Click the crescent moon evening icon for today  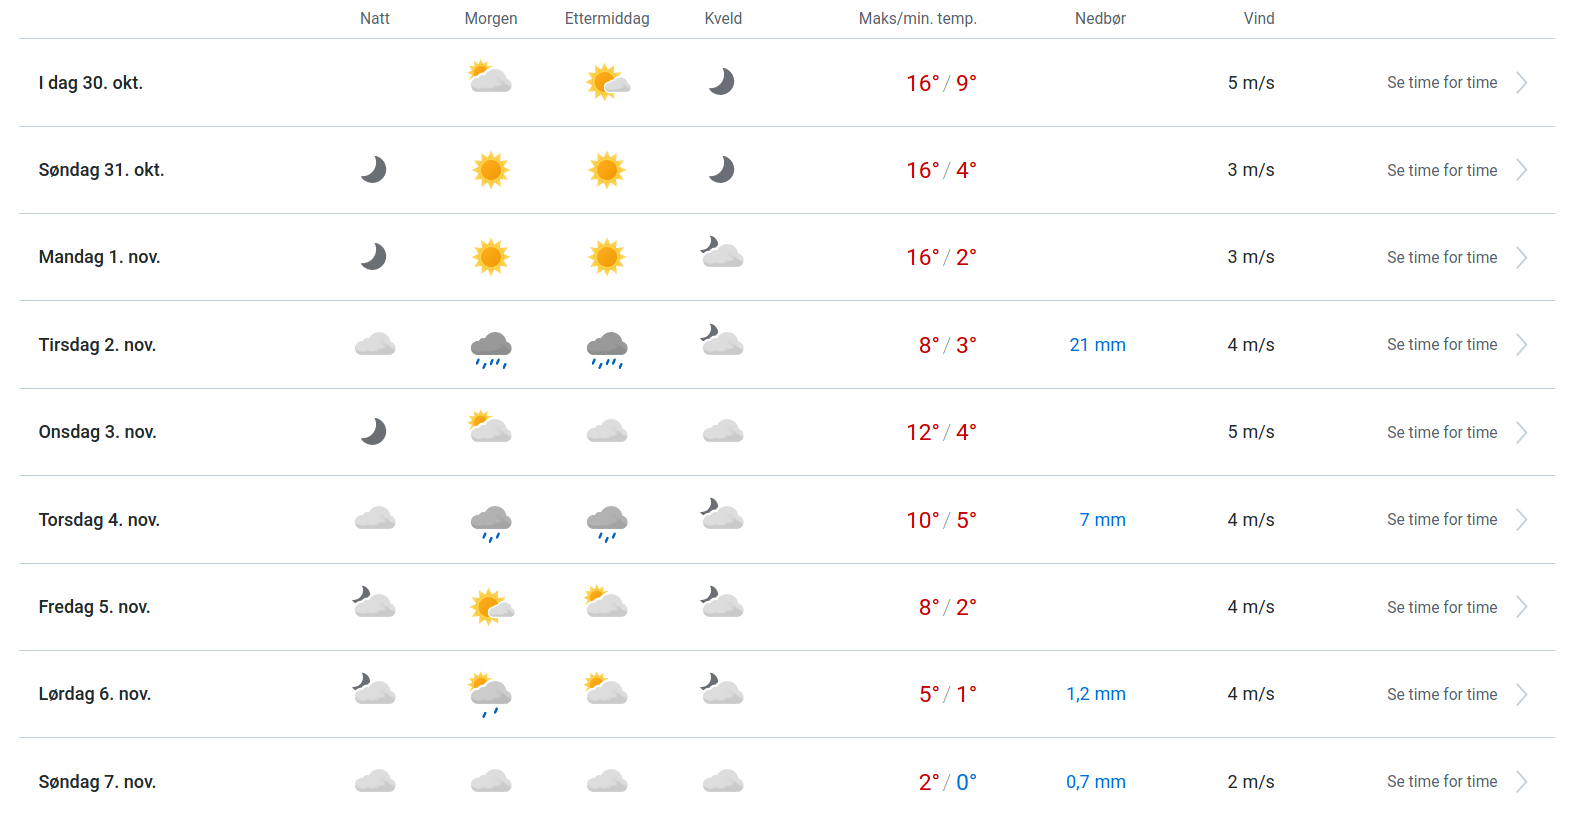(722, 82)
